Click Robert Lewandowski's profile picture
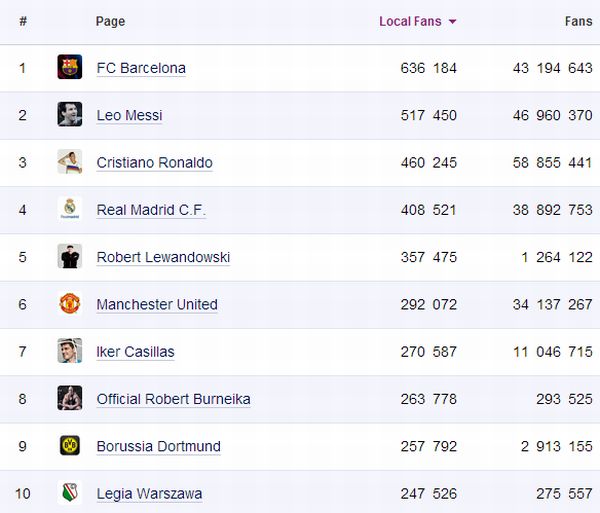 69,256
